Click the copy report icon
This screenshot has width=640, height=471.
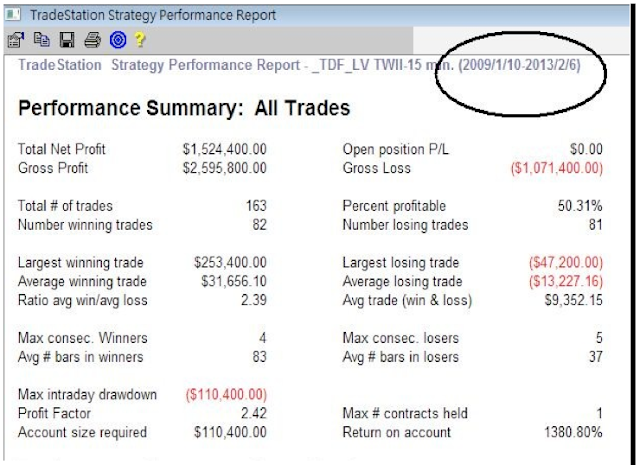point(40,41)
